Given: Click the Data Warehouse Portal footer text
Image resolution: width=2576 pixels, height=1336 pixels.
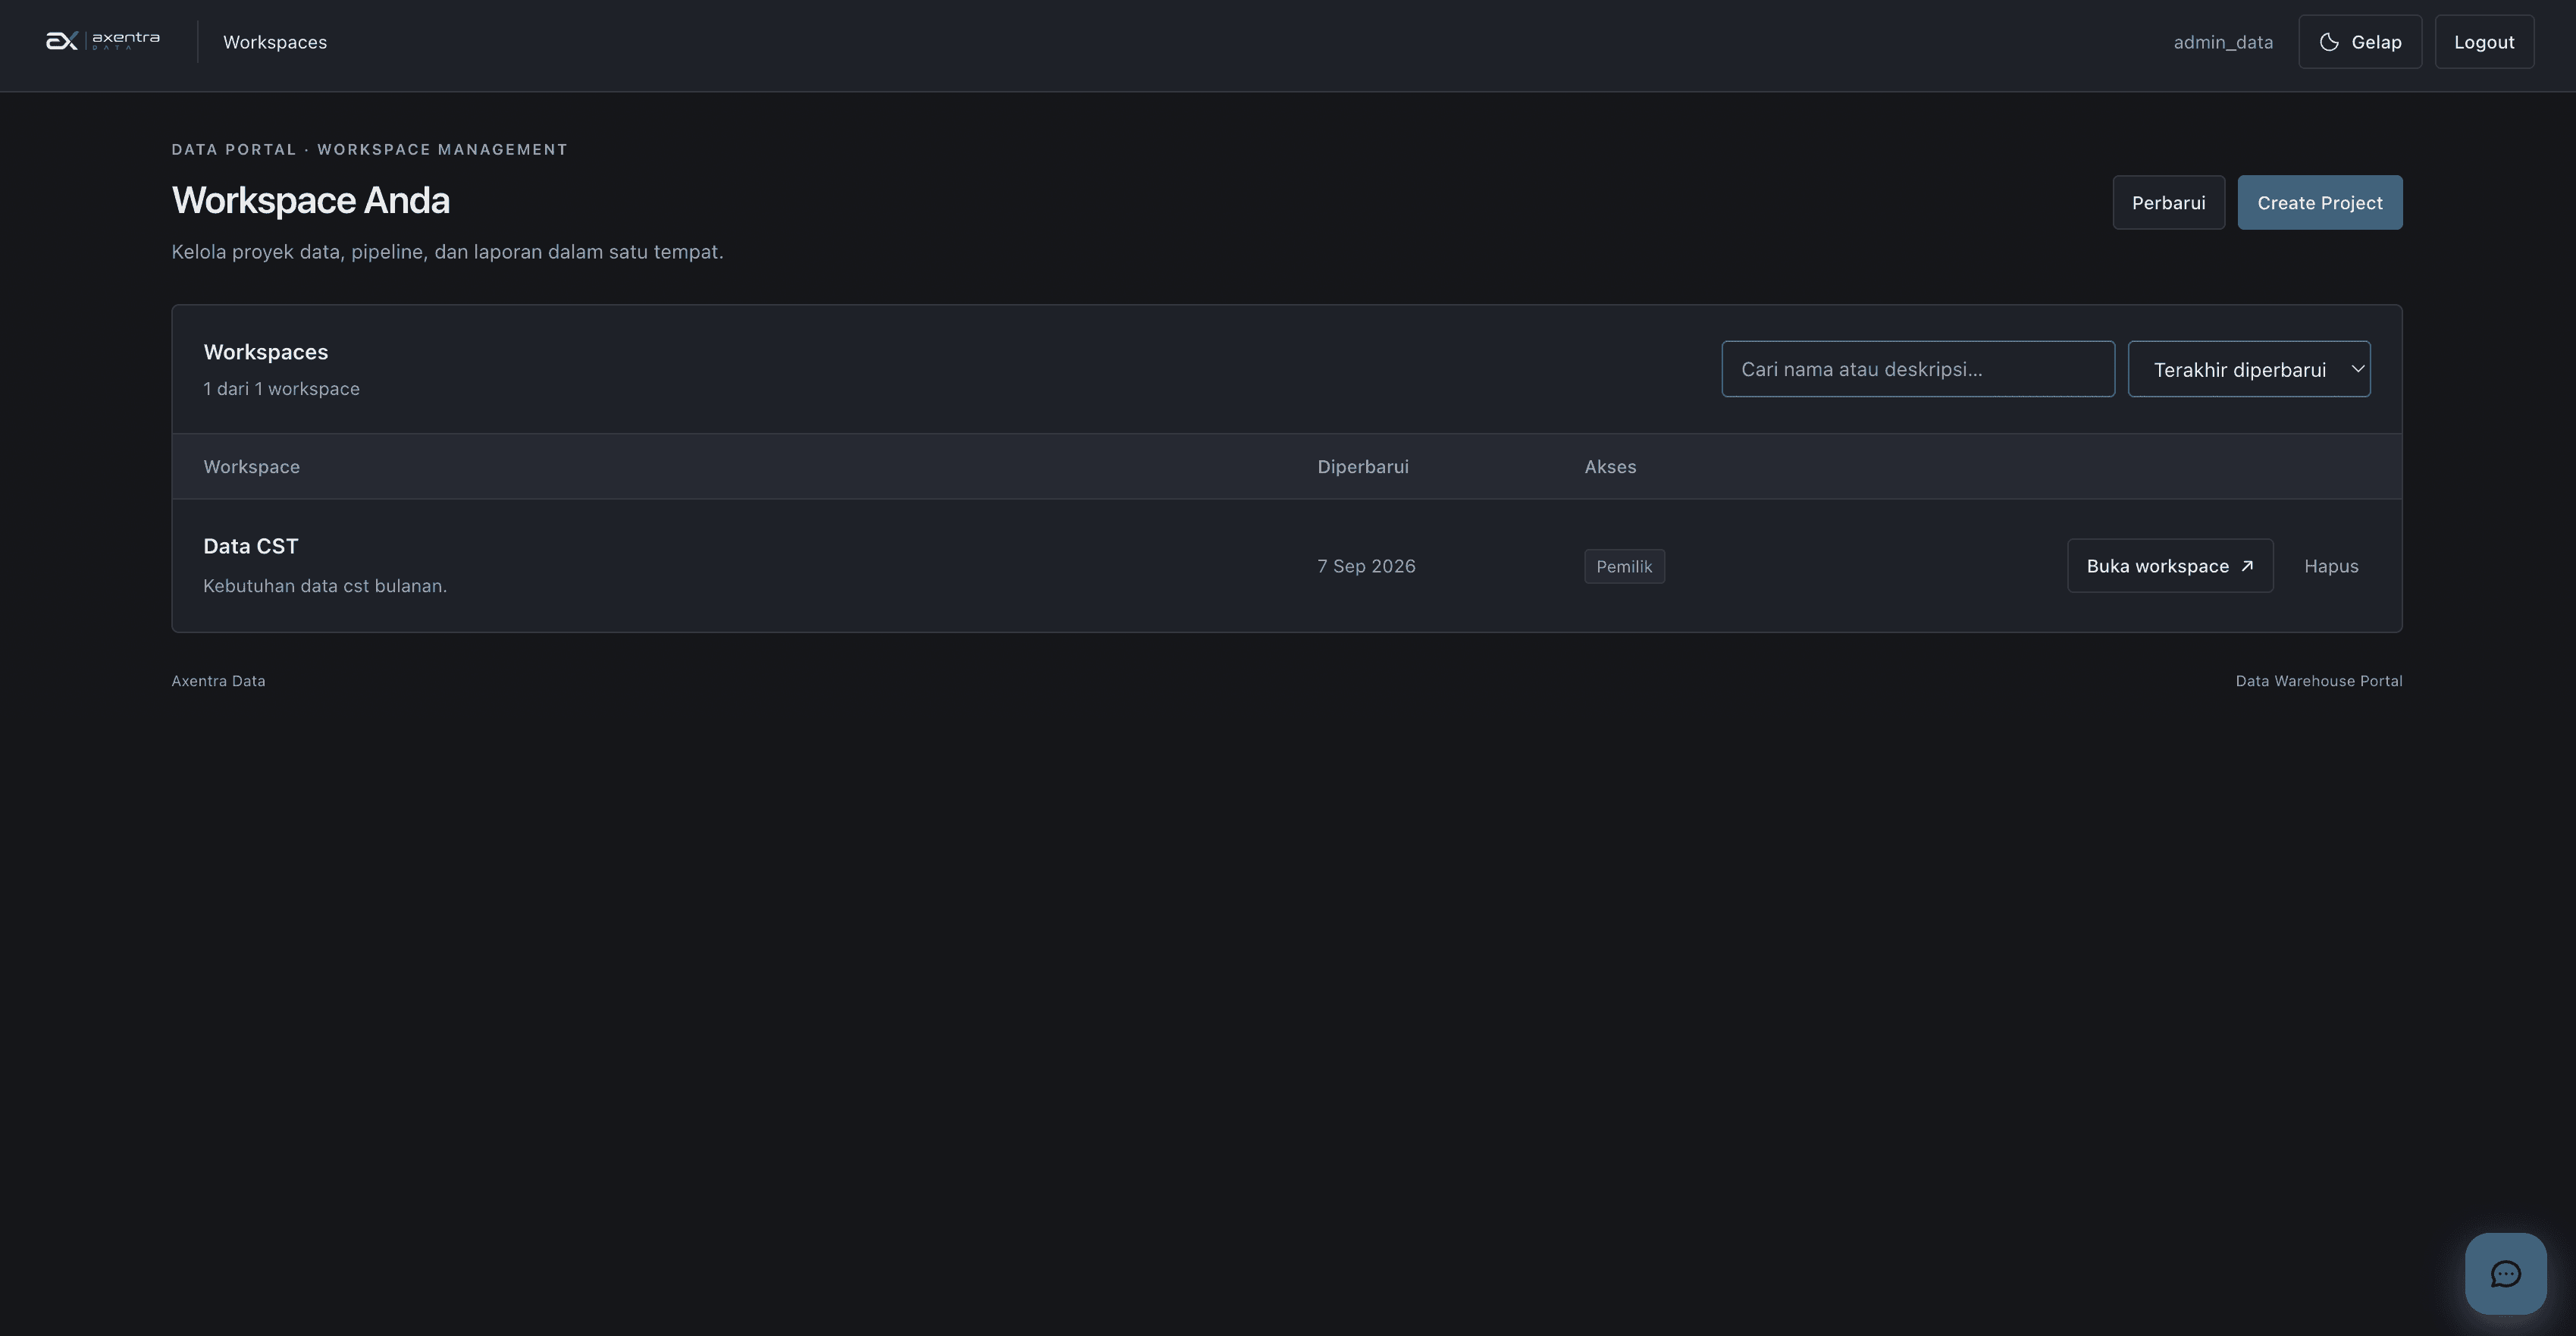Looking at the screenshot, I should point(2319,681).
